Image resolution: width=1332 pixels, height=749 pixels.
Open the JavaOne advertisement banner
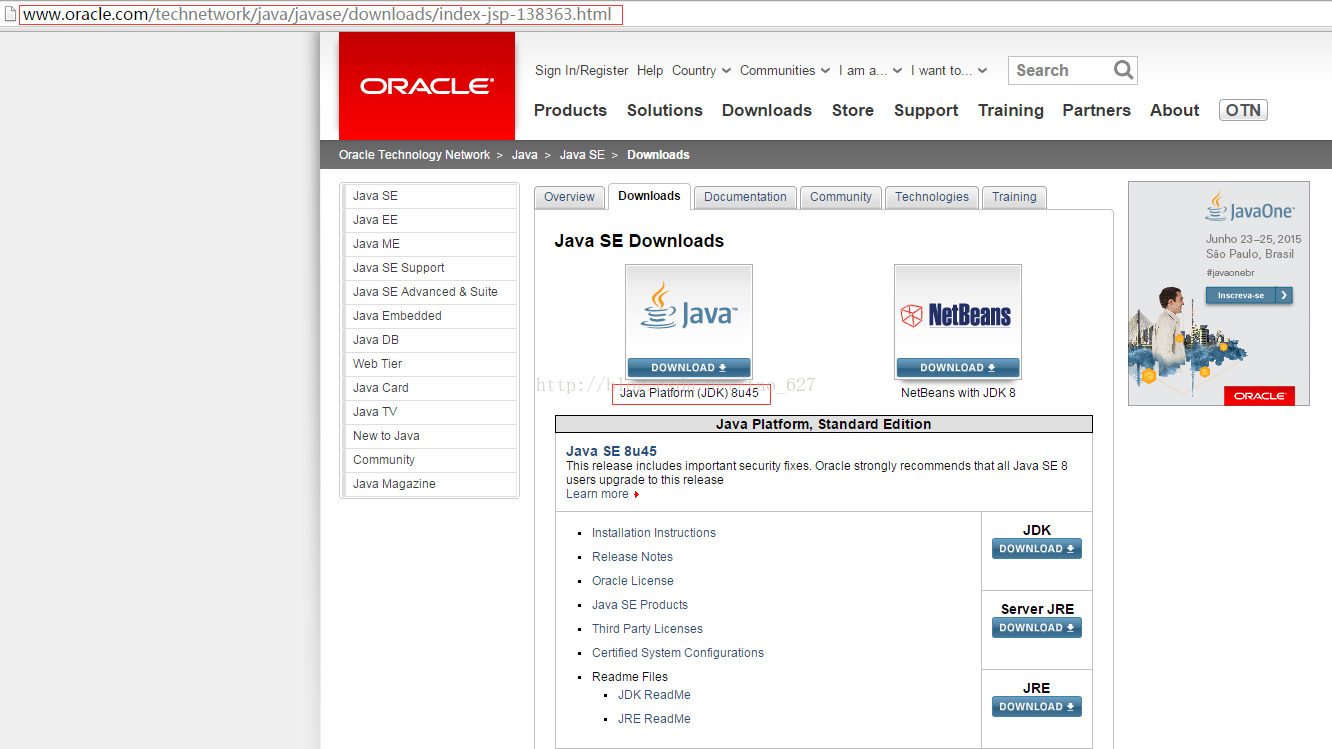coord(1218,293)
